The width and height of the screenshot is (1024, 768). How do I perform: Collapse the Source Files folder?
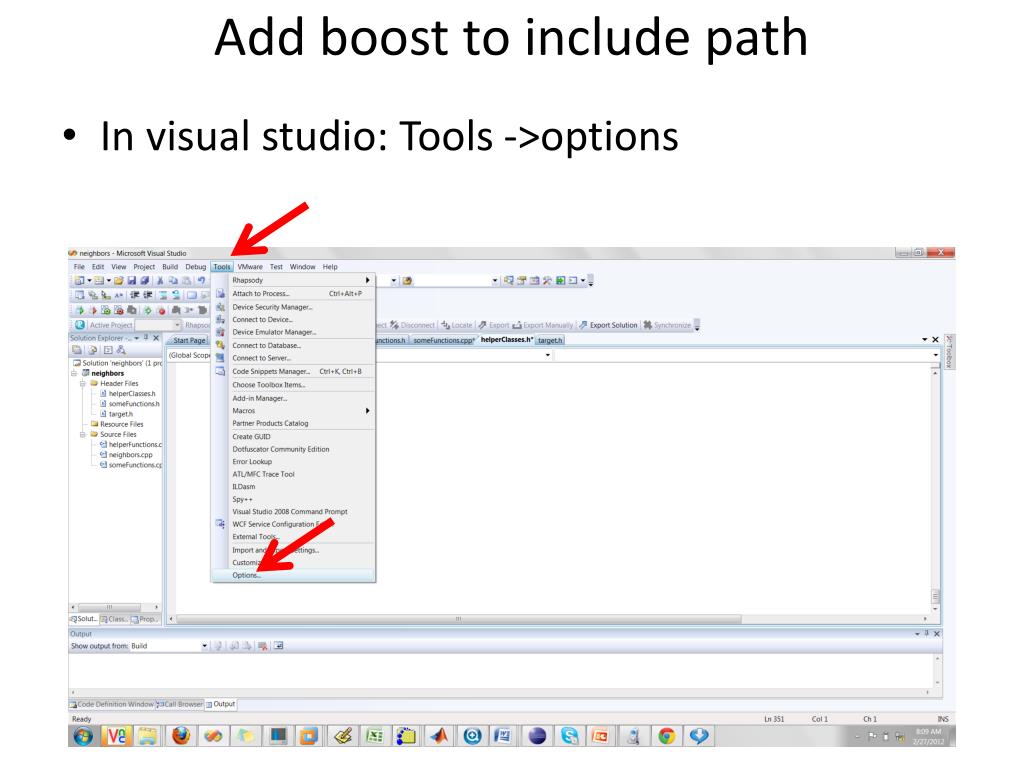click(83, 434)
